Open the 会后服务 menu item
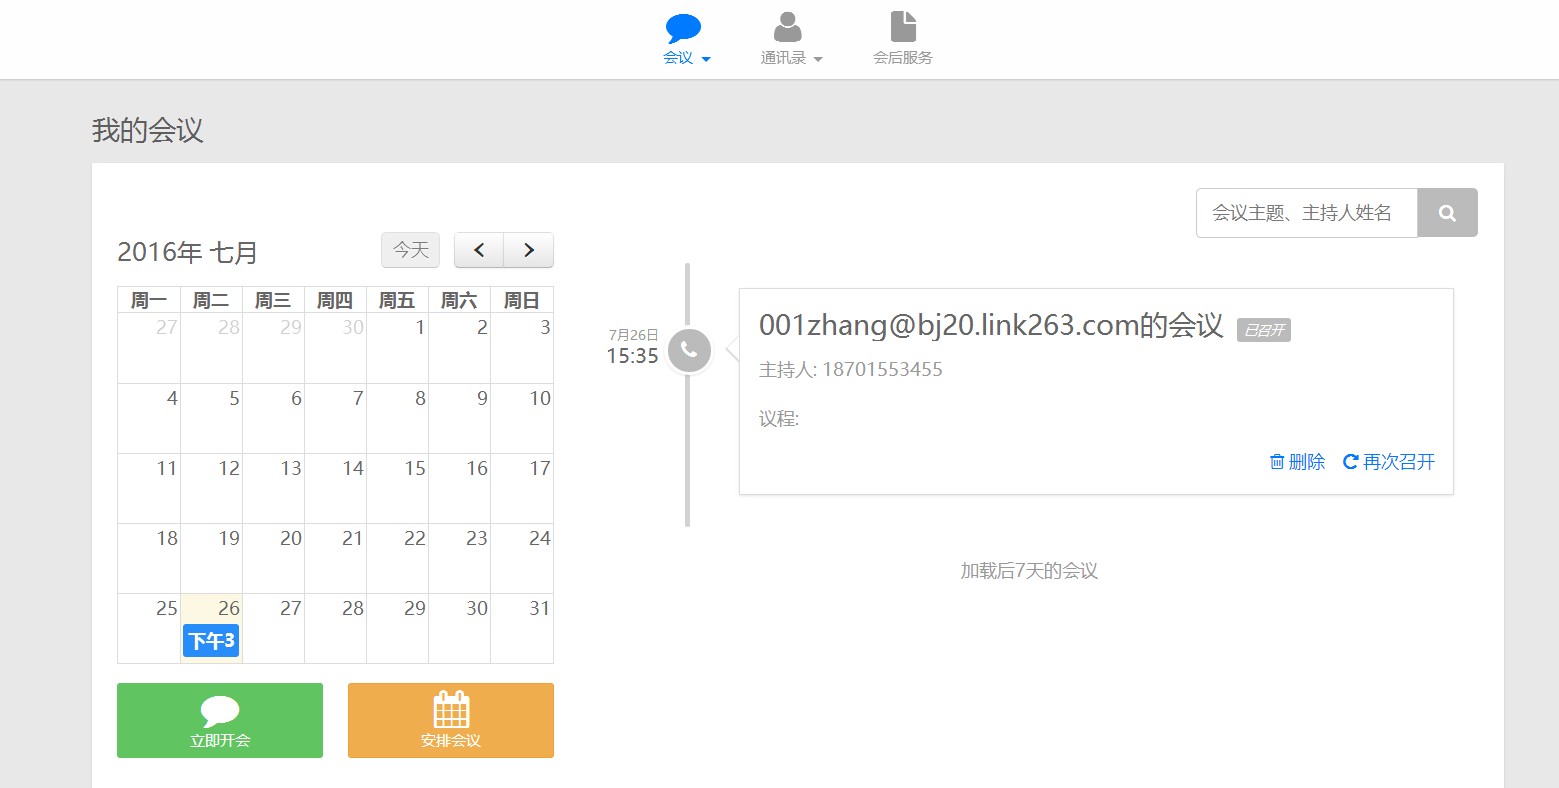1559x788 pixels. point(903,58)
